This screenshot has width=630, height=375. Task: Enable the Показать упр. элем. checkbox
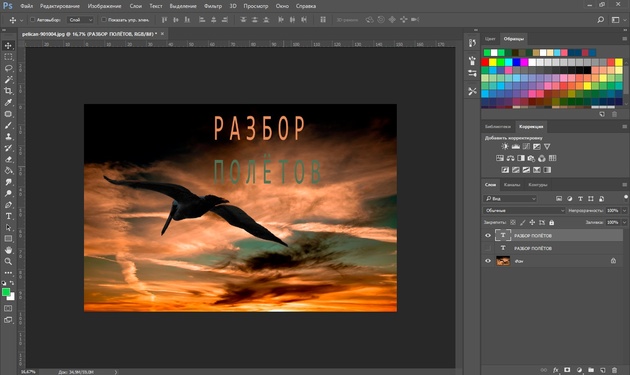(104, 19)
